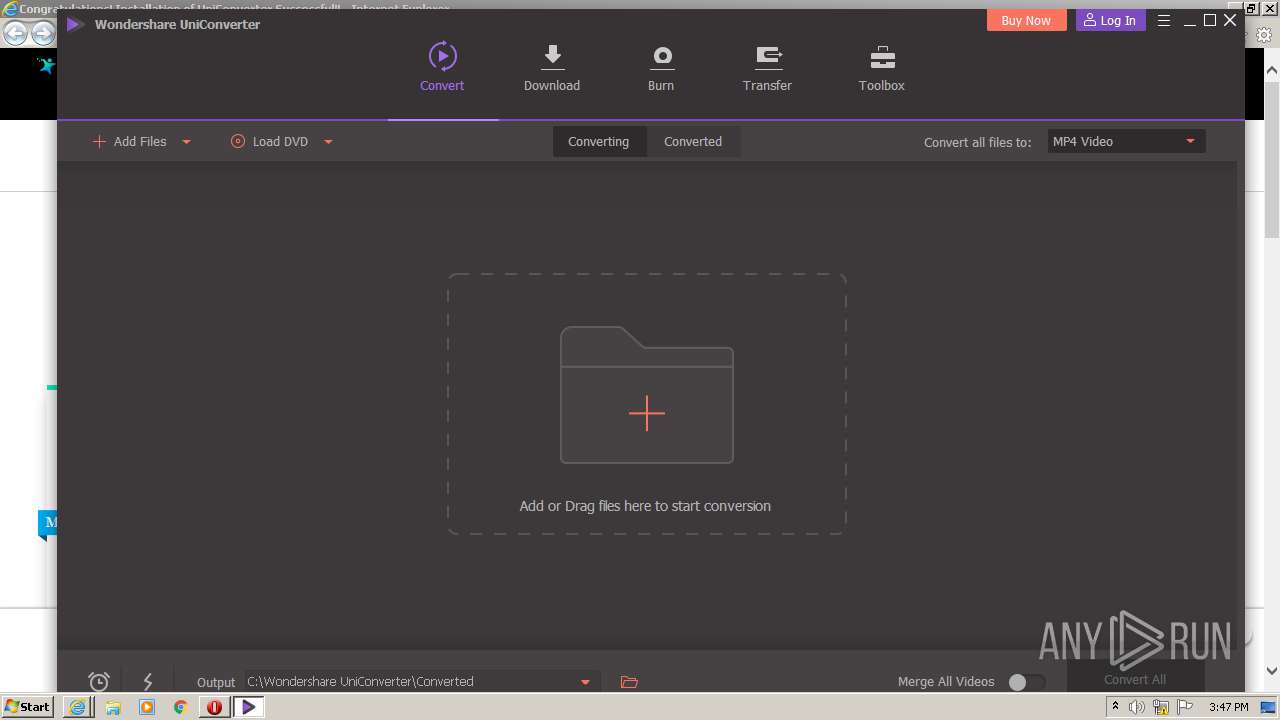Click the high speed conversion lightning icon

click(x=148, y=682)
